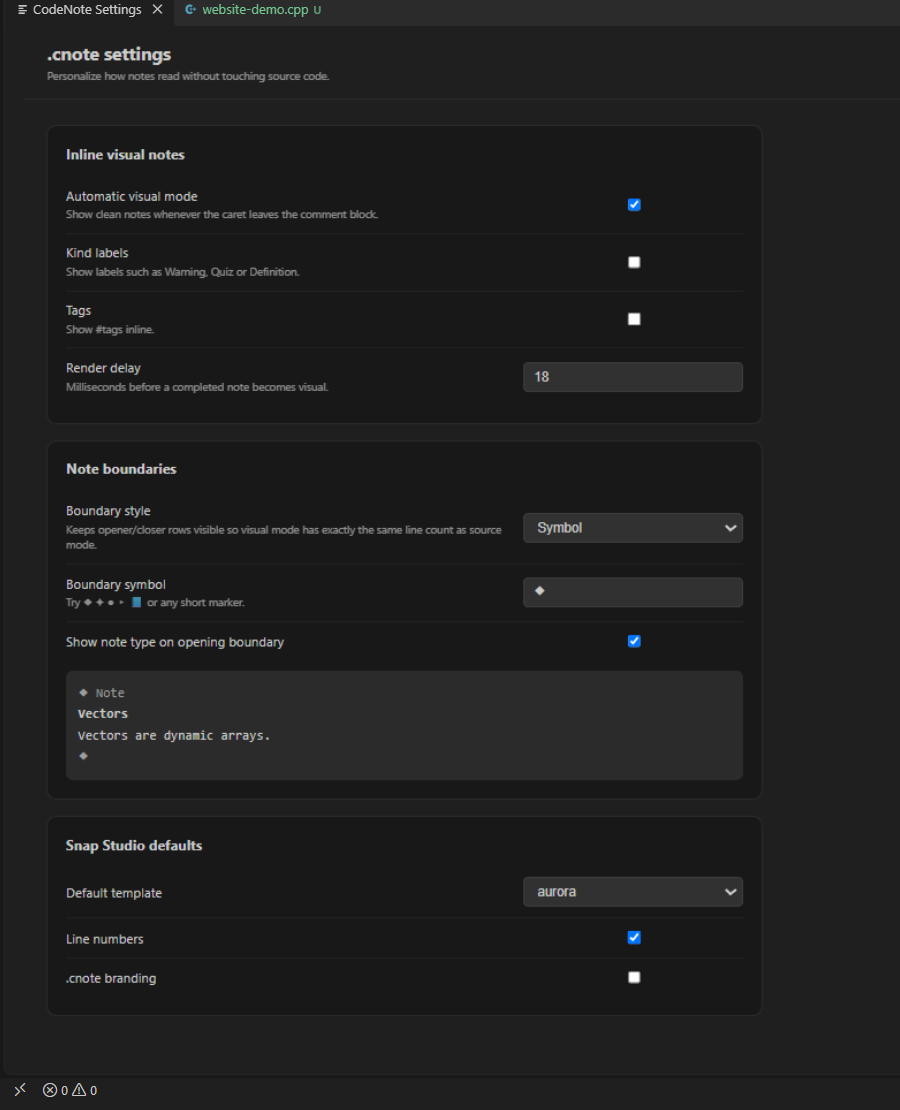Click the errors count icon in status bar

click(x=50, y=1090)
